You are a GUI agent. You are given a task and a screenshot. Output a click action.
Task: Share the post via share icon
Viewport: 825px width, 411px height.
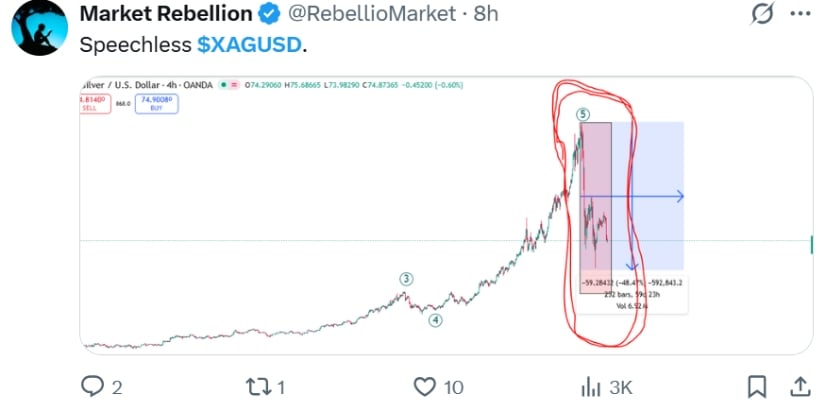tap(800, 386)
